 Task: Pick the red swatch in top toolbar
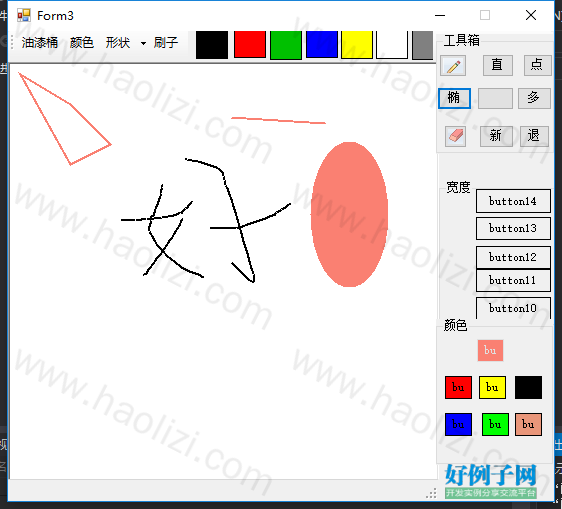tap(250, 44)
